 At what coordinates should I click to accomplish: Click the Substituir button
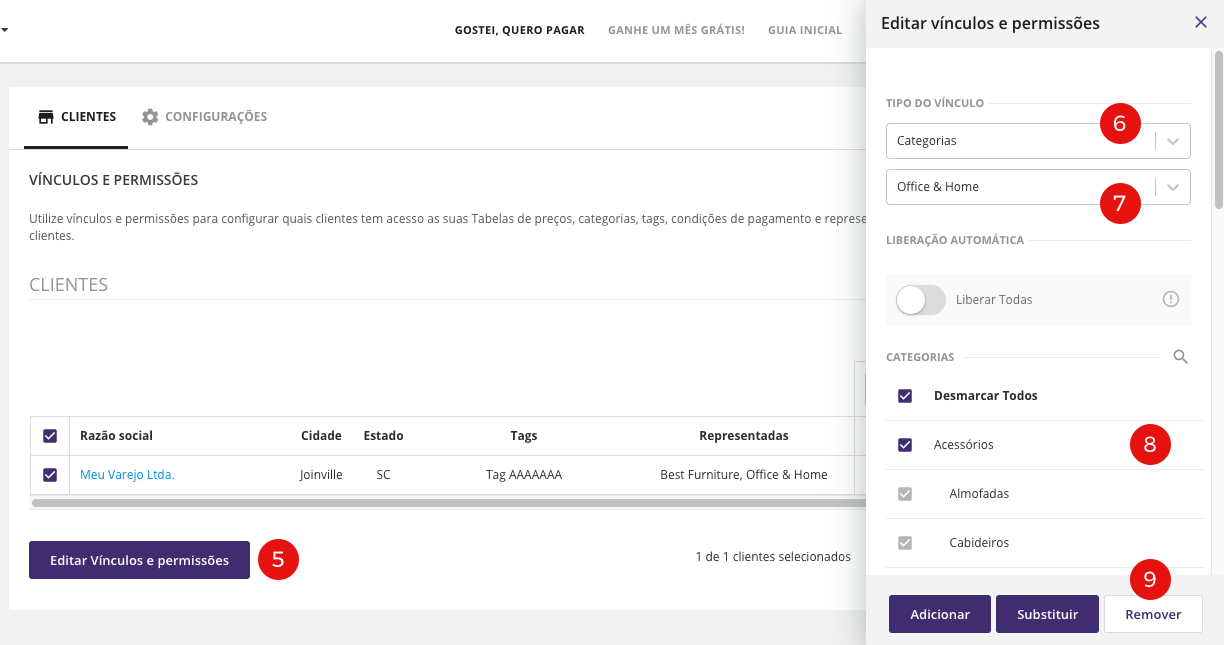coord(1047,614)
